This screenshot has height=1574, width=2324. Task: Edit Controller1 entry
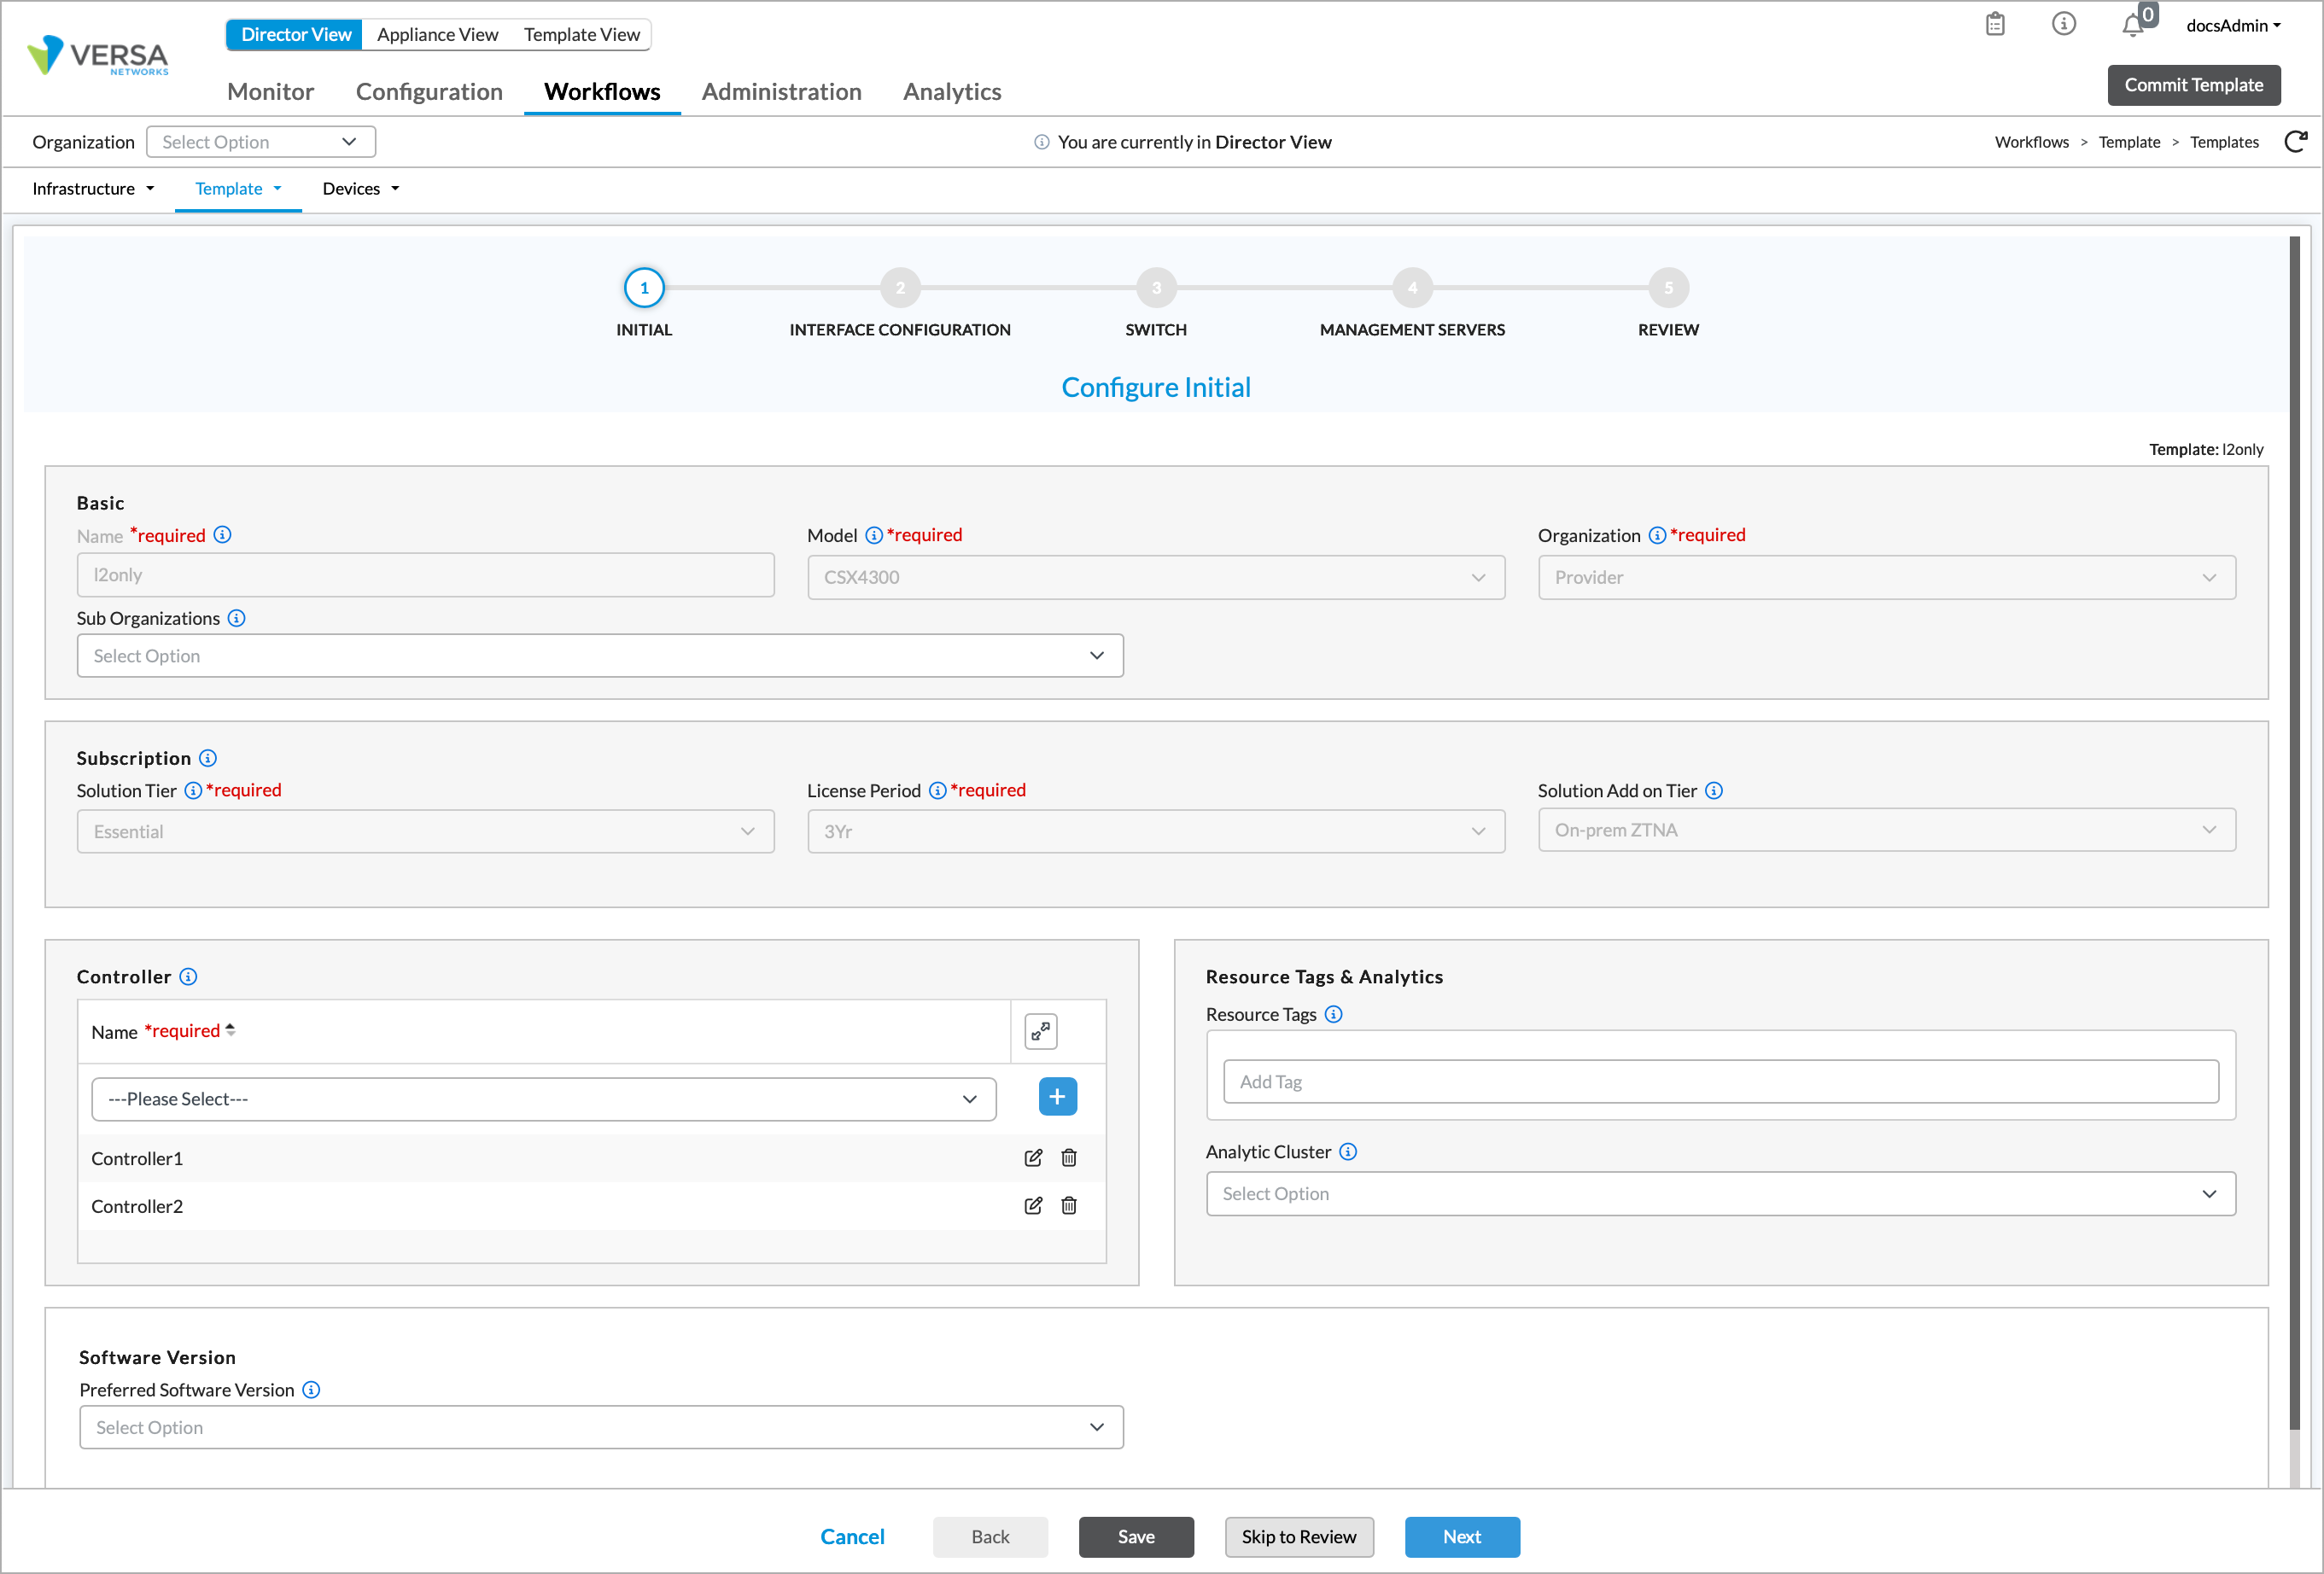coord(1033,1158)
